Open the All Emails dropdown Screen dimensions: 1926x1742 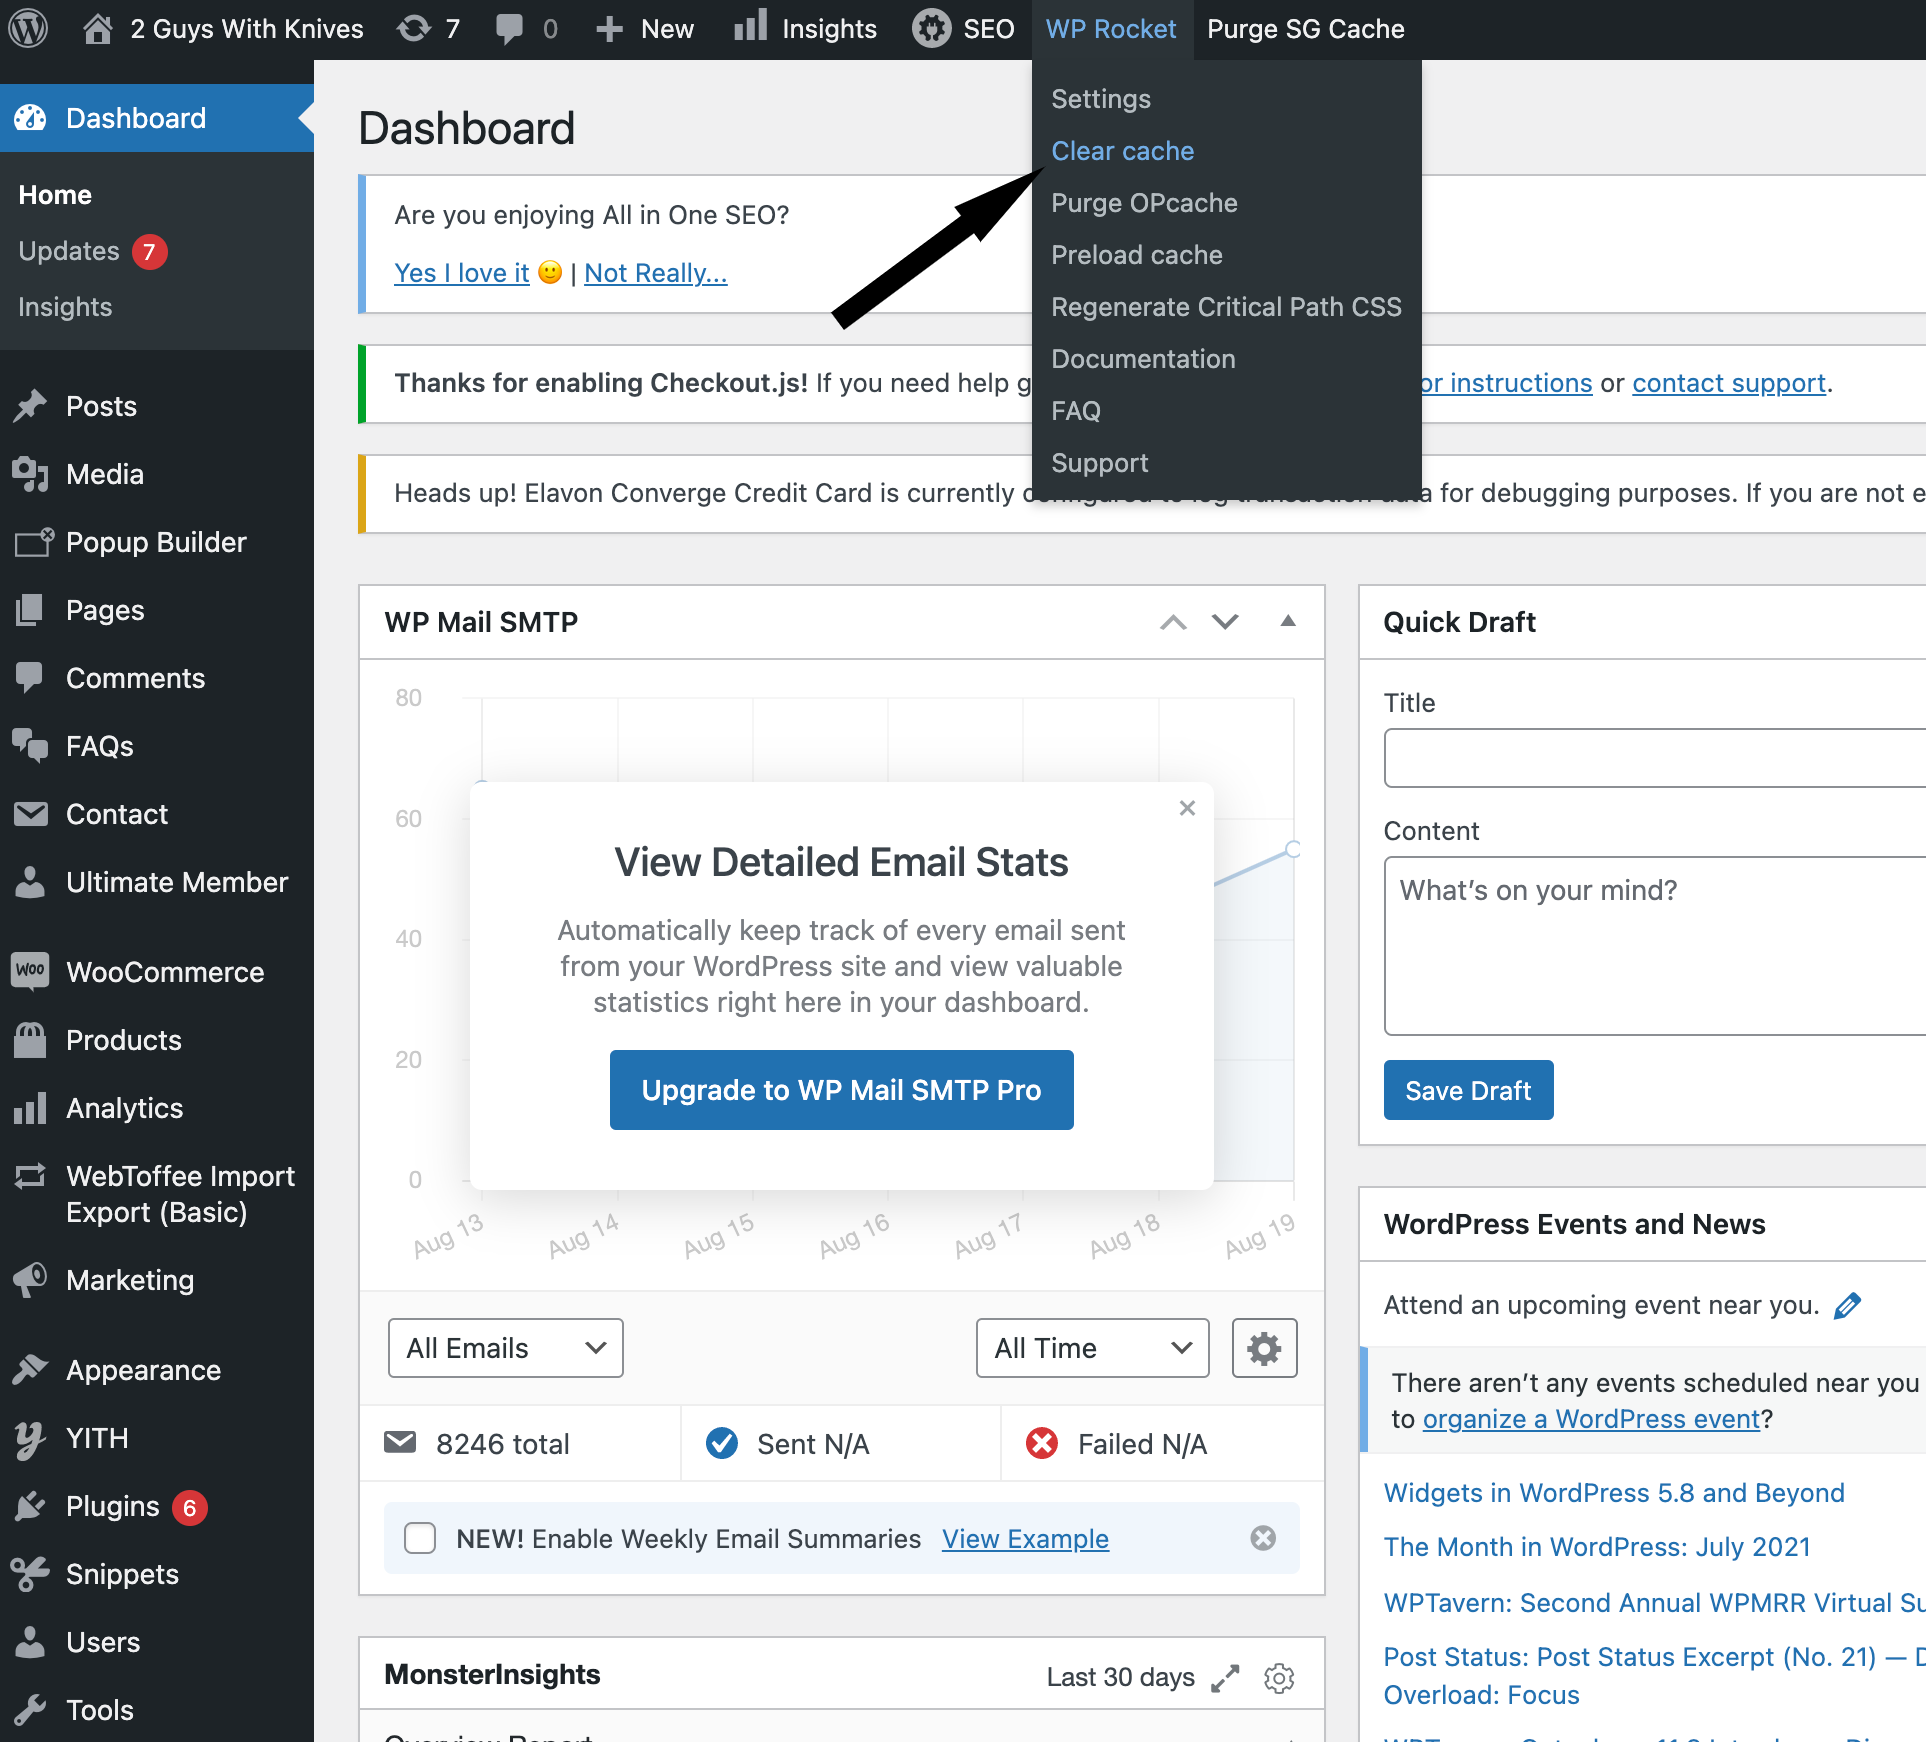tap(505, 1348)
